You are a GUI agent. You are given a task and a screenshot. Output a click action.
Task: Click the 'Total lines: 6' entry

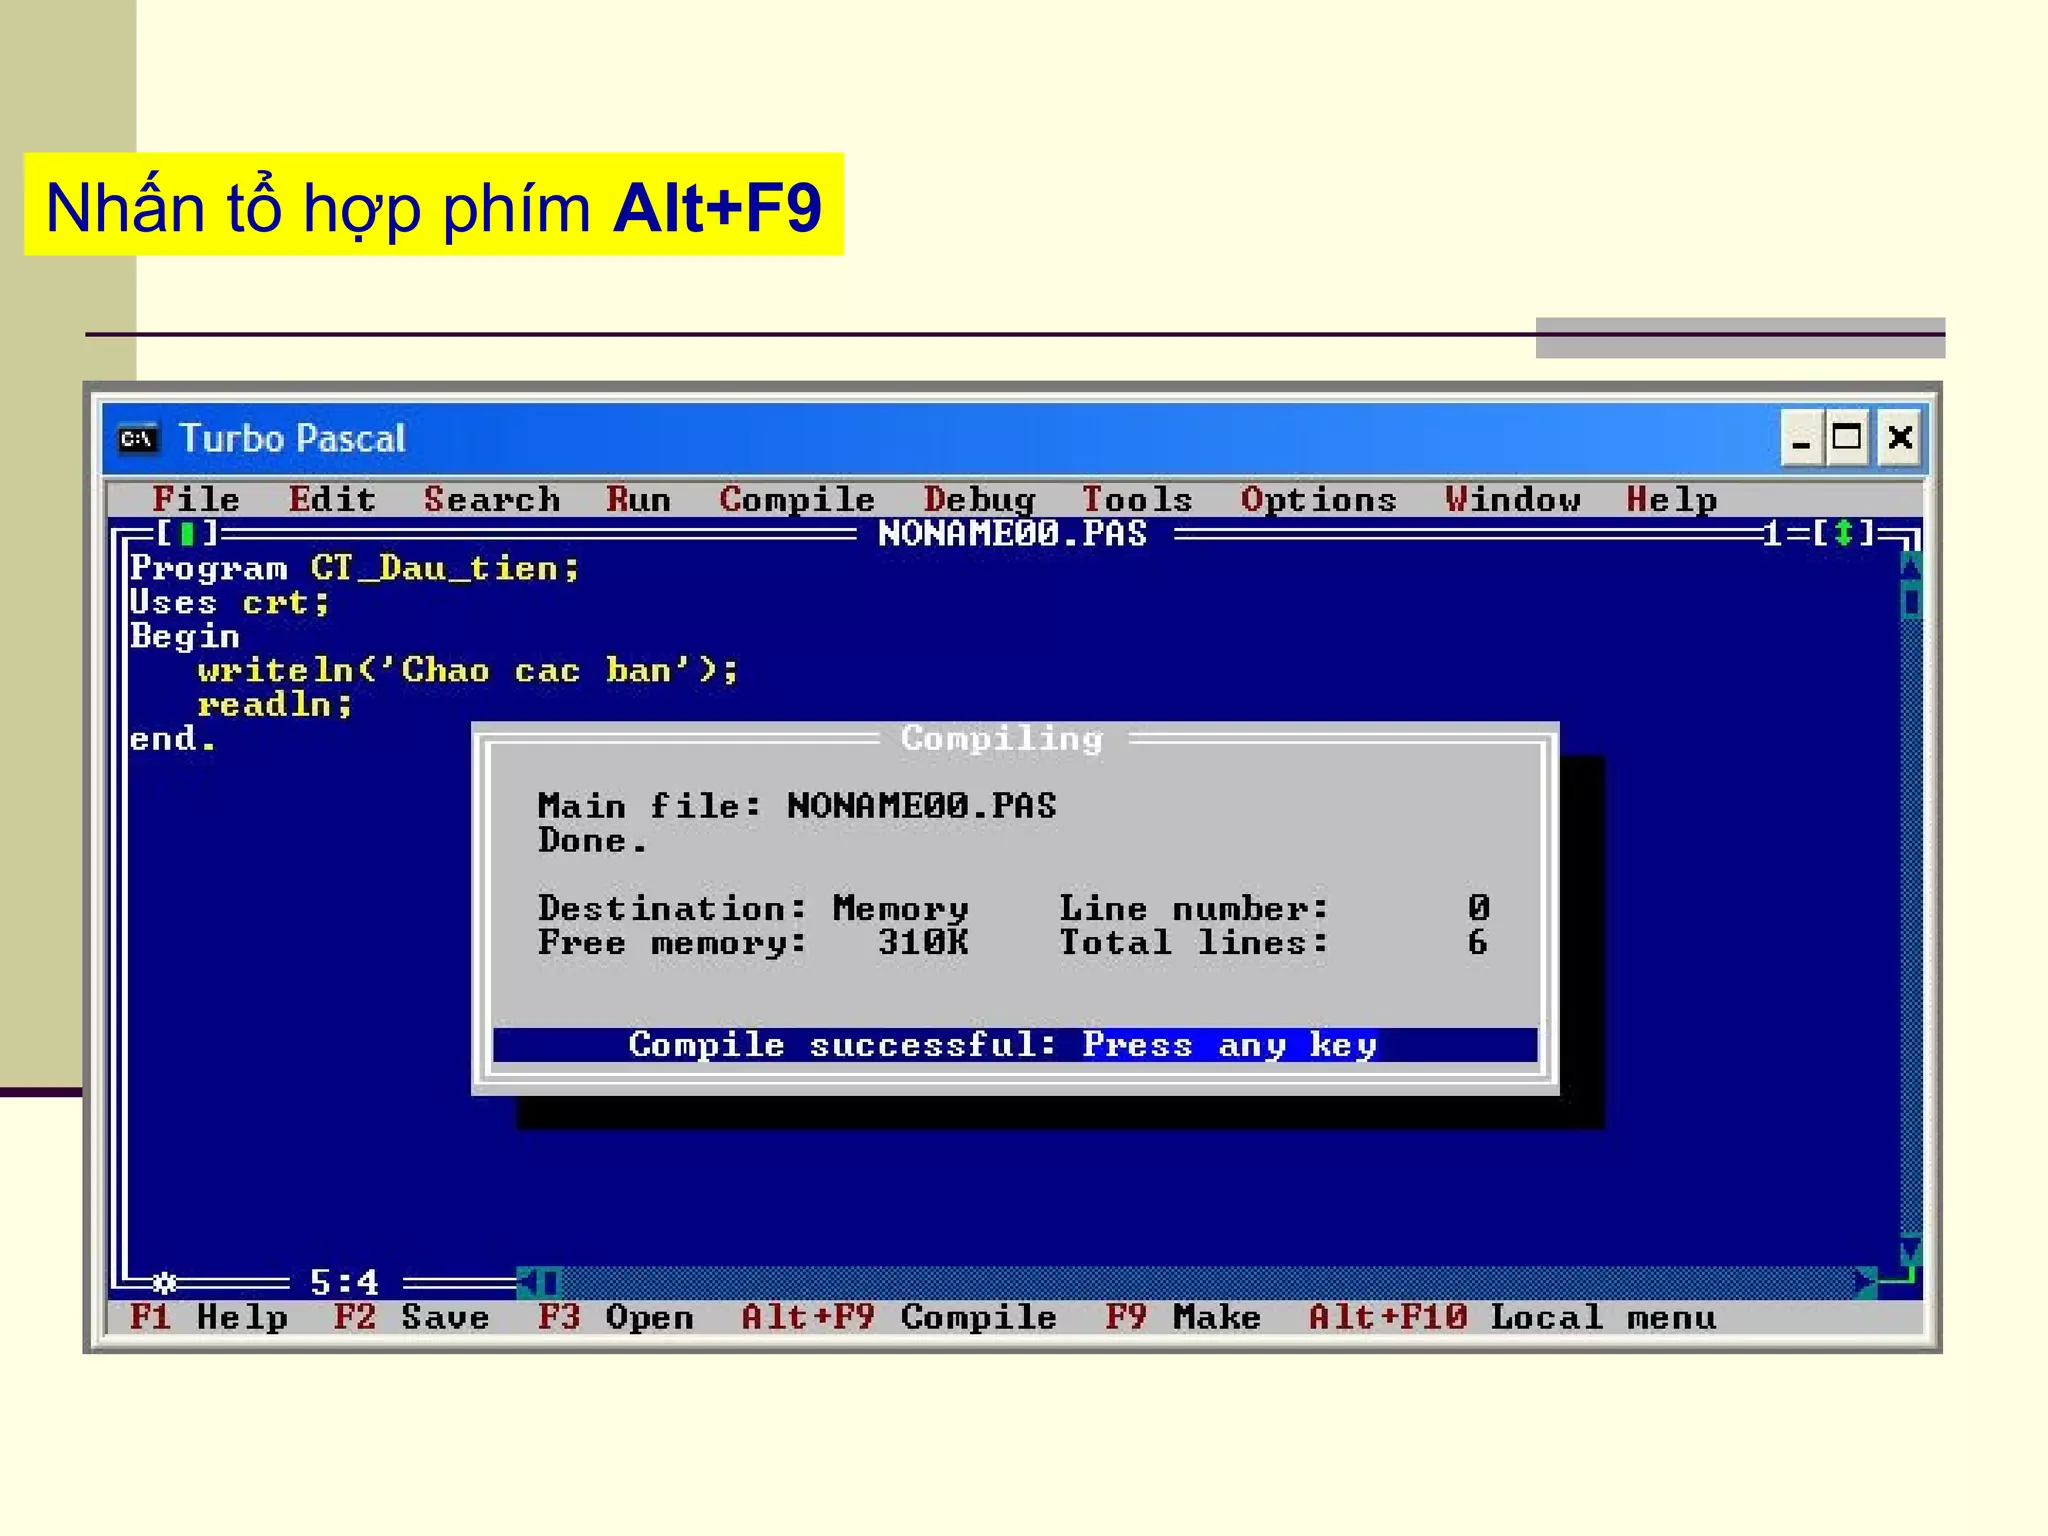click(1275, 942)
